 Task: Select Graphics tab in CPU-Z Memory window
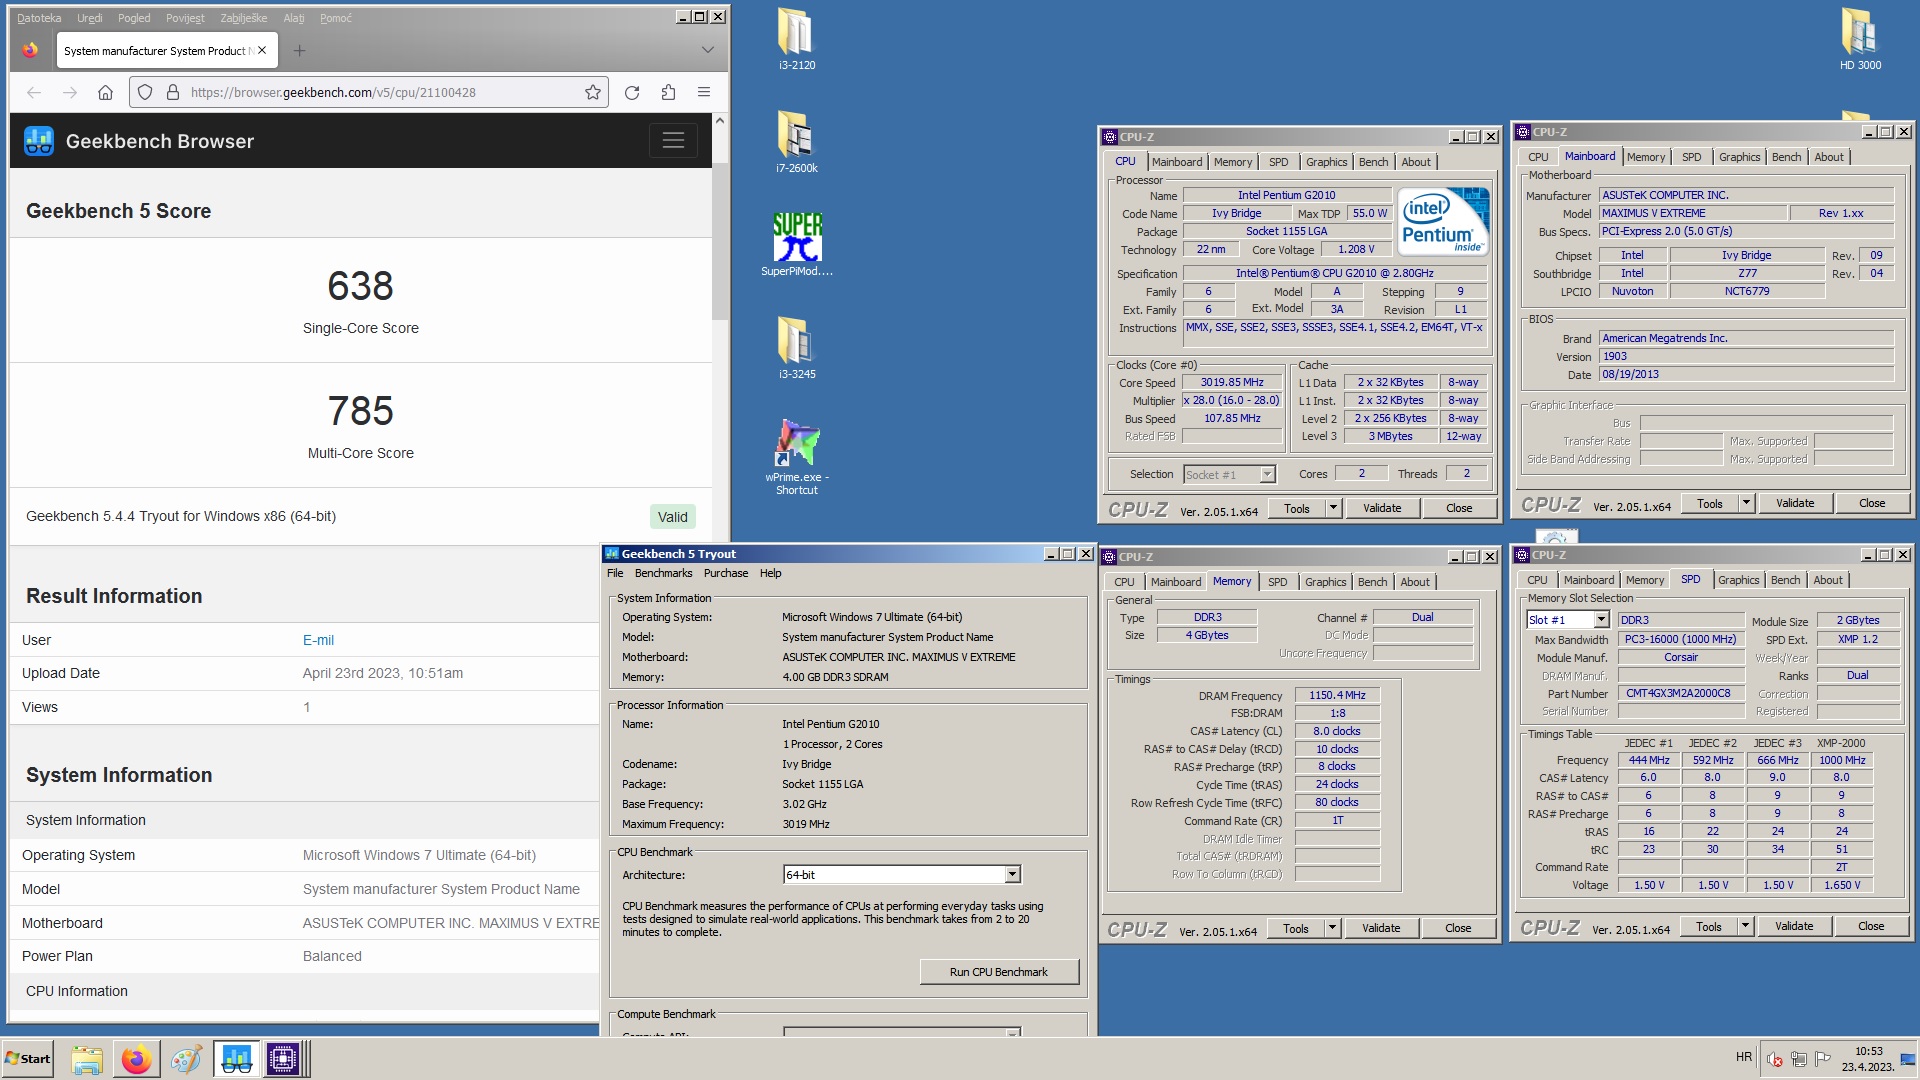click(x=1325, y=582)
